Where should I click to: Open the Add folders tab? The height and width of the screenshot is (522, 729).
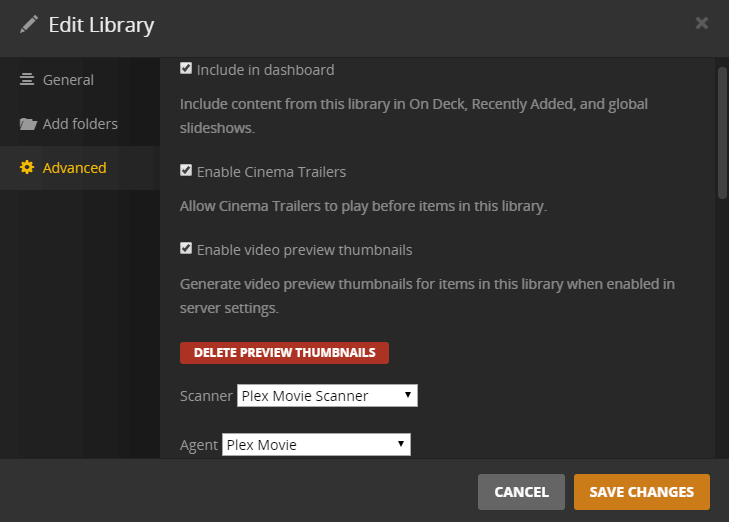pyautogui.click(x=80, y=124)
